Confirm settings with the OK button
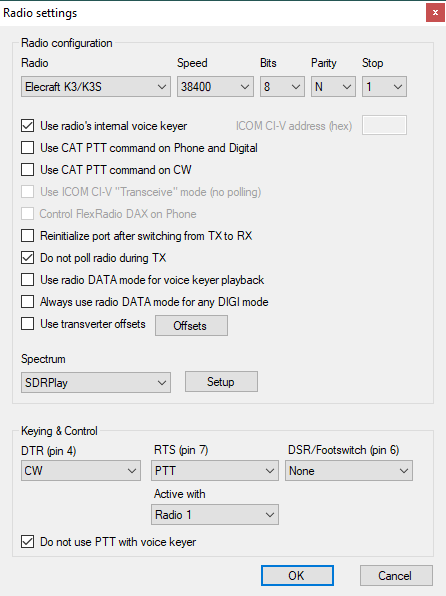Image resolution: width=446 pixels, height=596 pixels. [297, 575]
